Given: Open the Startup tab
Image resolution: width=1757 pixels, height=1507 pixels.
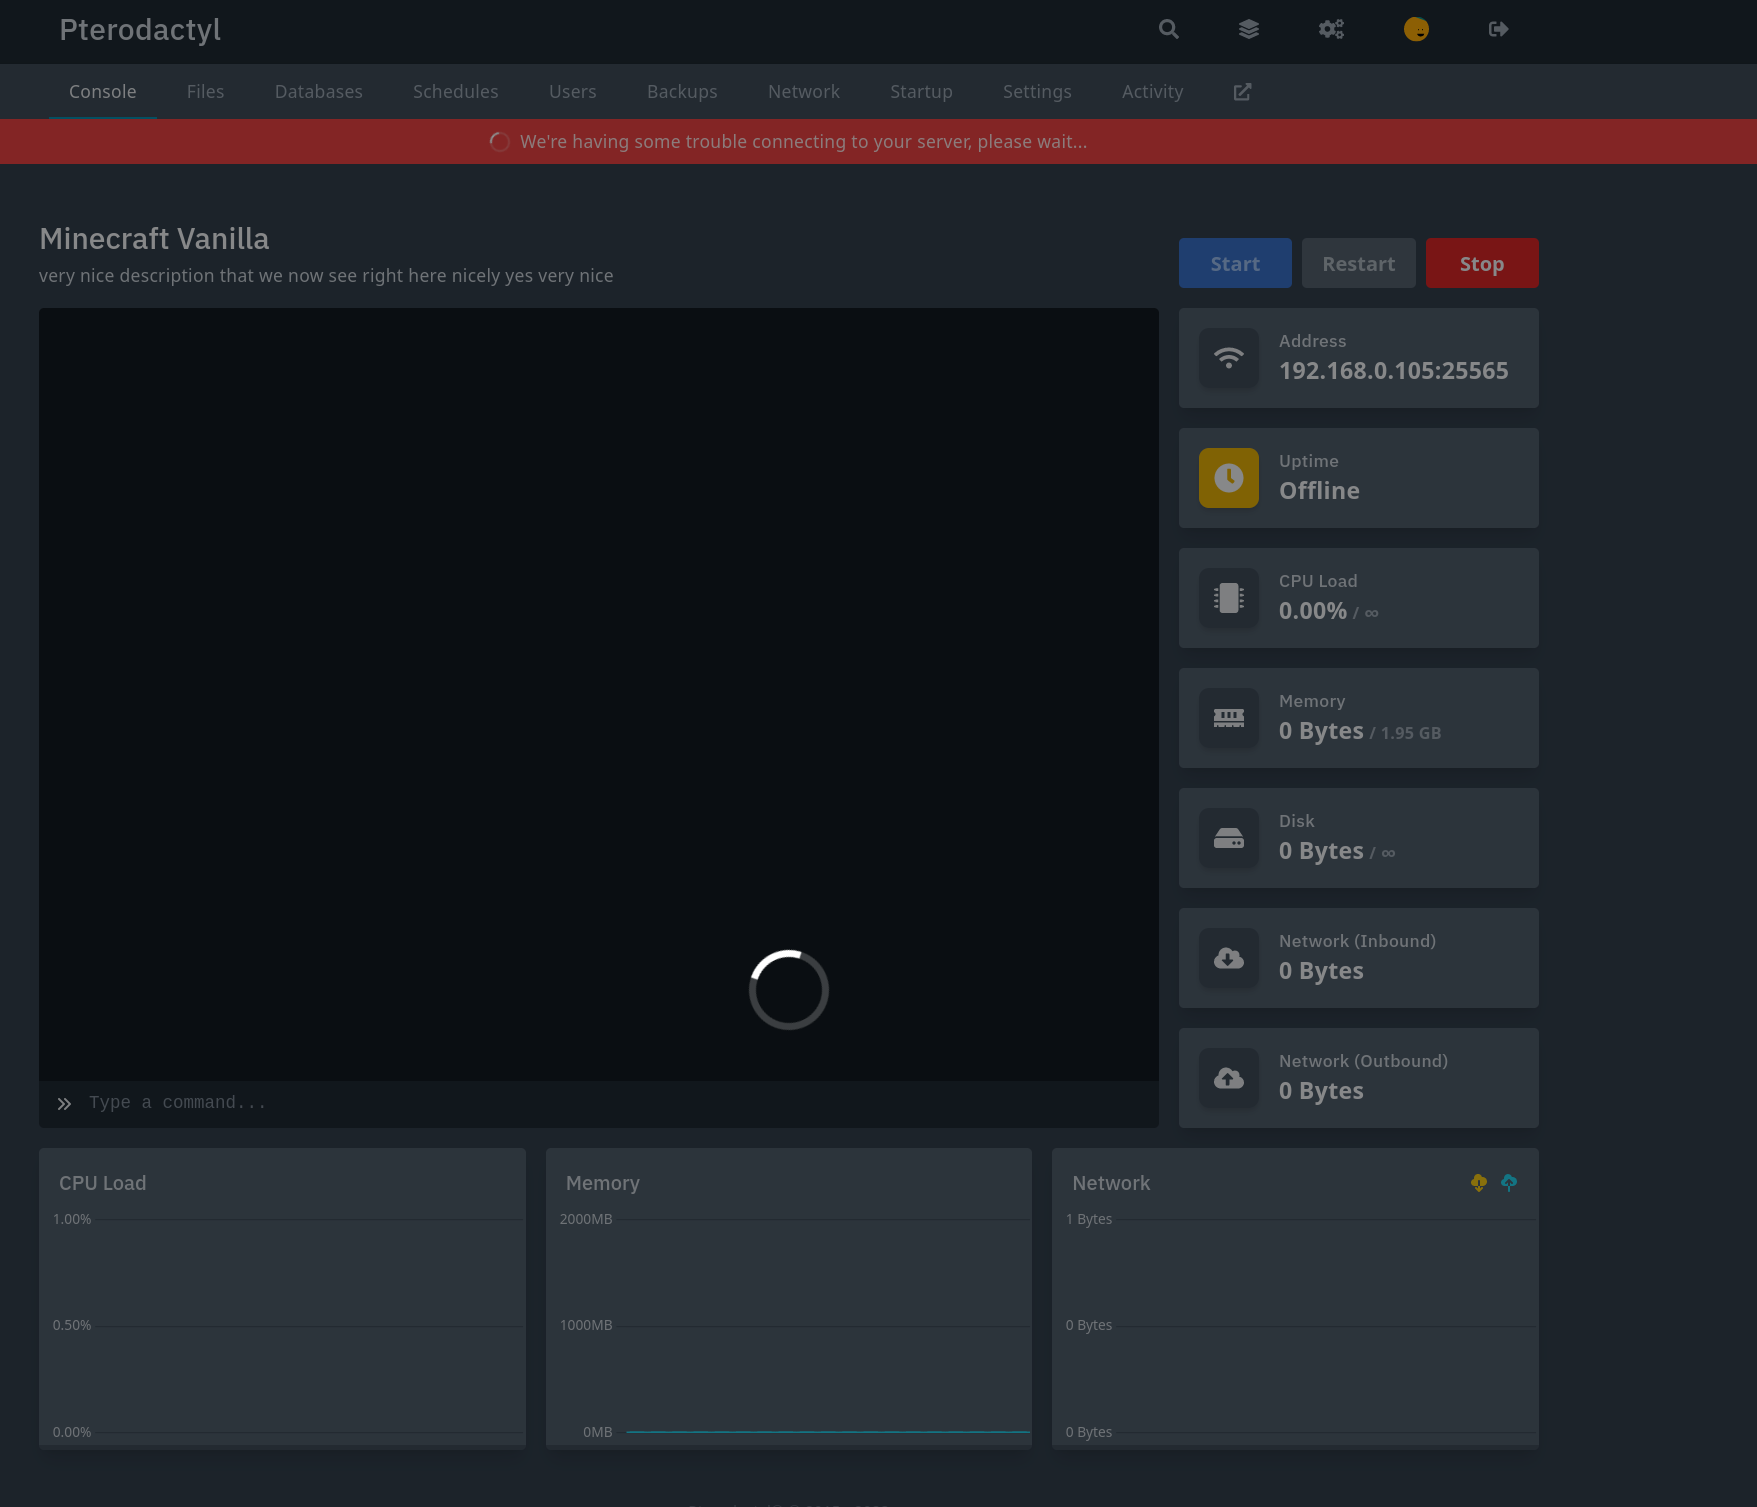Looking at the screenshot, I should pos(922,92).
